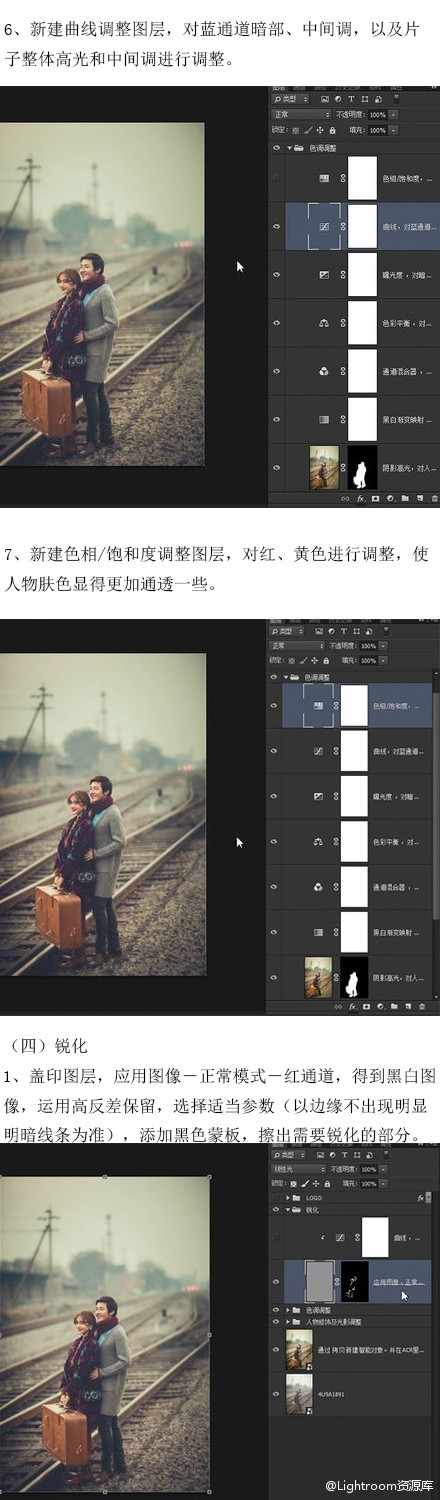Hide the Curves layer in step 6 panel
Viewport: 440px width, 1500px height.
tap(276, 226)
